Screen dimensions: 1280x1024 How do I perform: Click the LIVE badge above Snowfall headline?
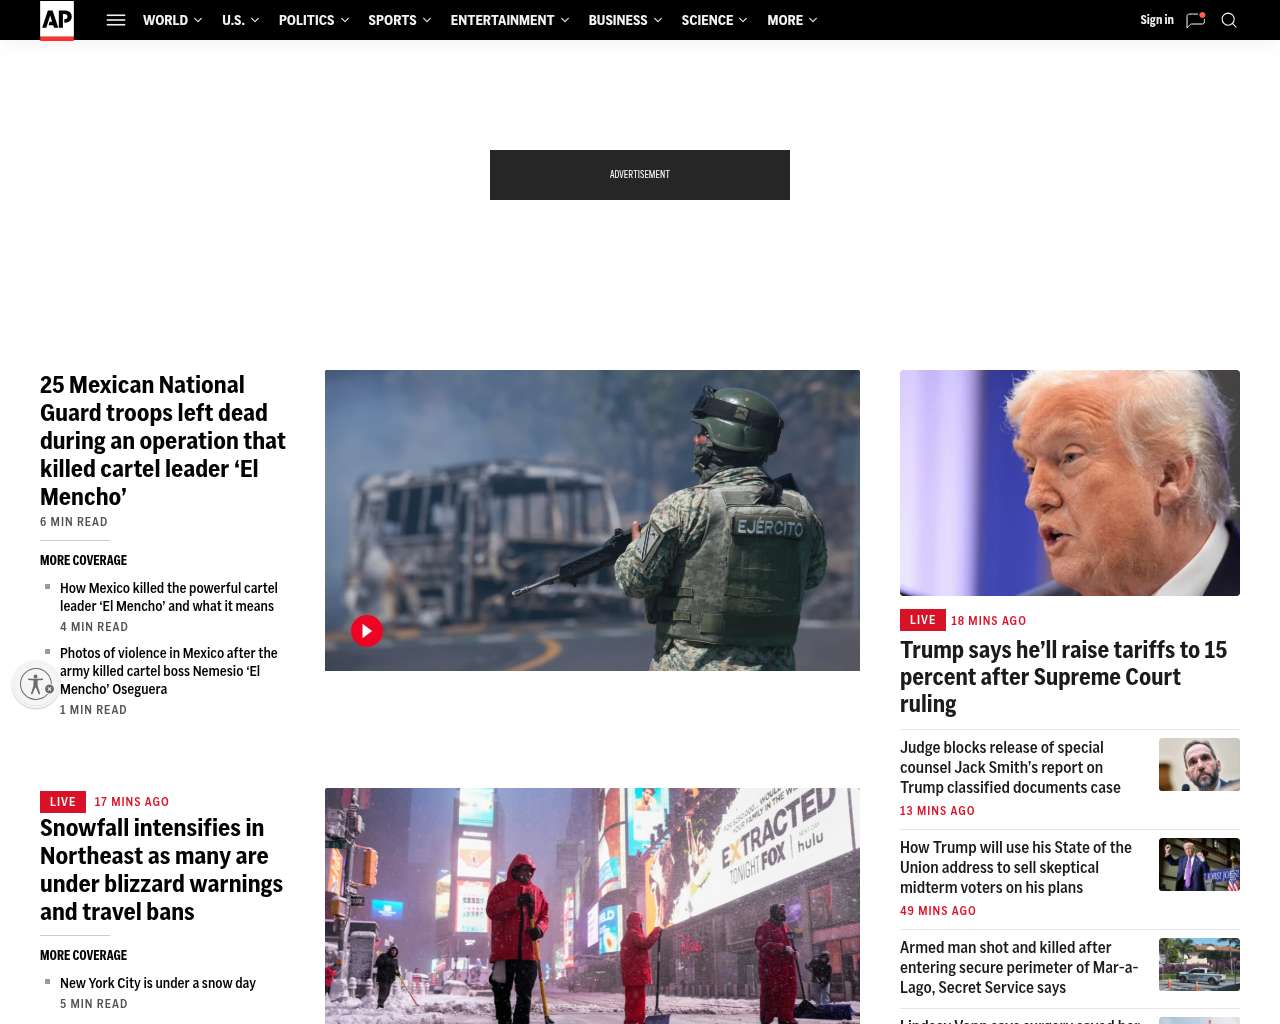click(x=62, y=802)
